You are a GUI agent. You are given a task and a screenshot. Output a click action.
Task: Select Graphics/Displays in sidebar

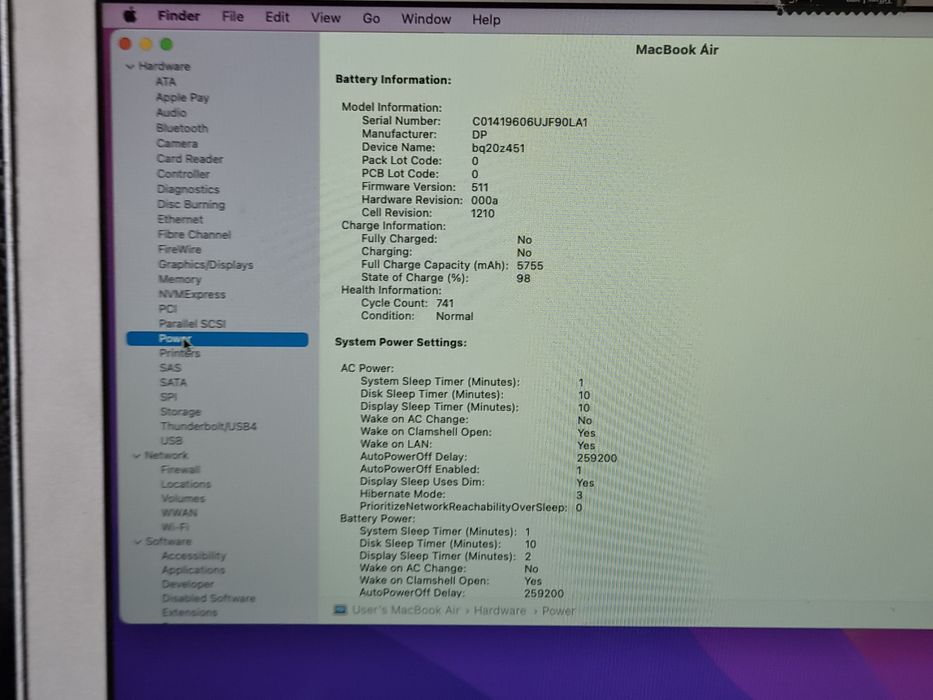pos(206,264)
